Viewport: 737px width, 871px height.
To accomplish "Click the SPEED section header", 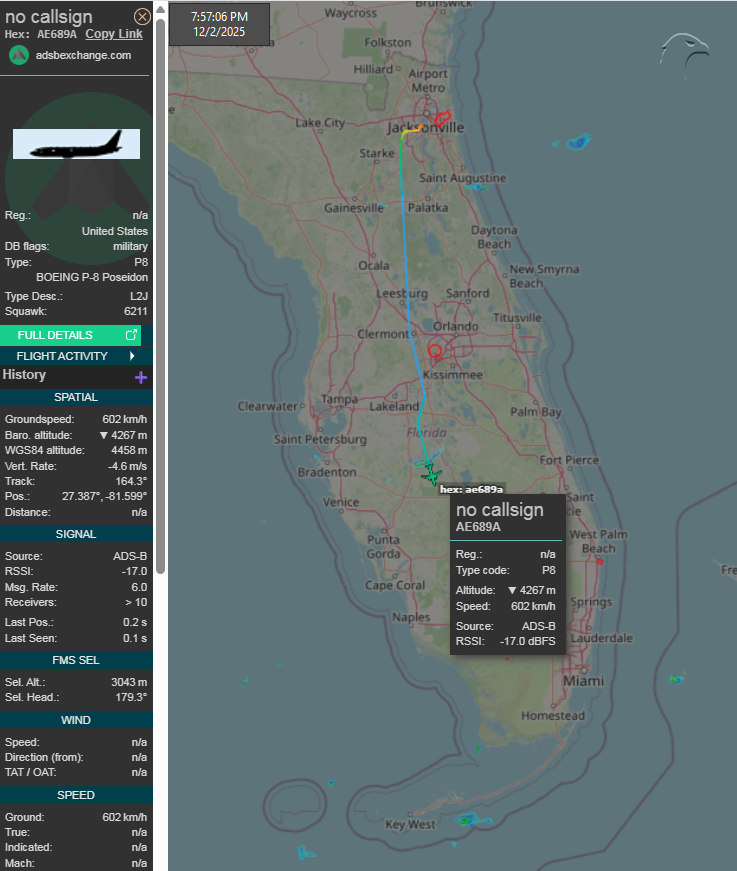I will click(76, 795).
